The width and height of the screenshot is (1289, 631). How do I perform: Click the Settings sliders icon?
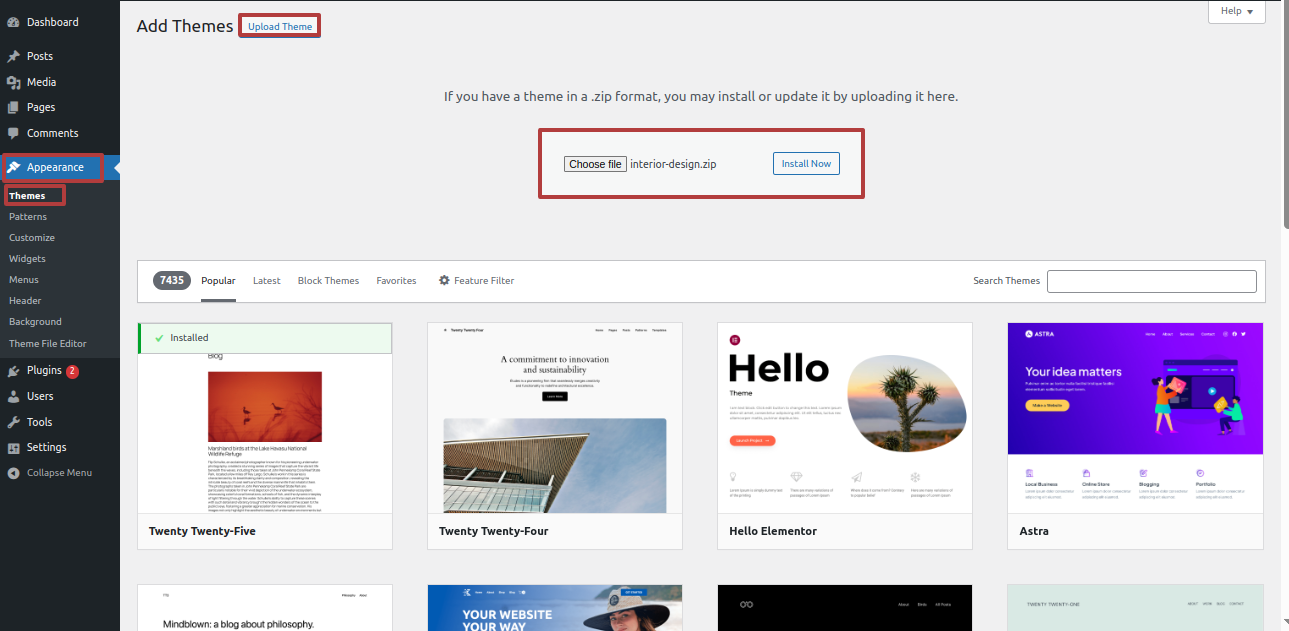click(13, 447)
